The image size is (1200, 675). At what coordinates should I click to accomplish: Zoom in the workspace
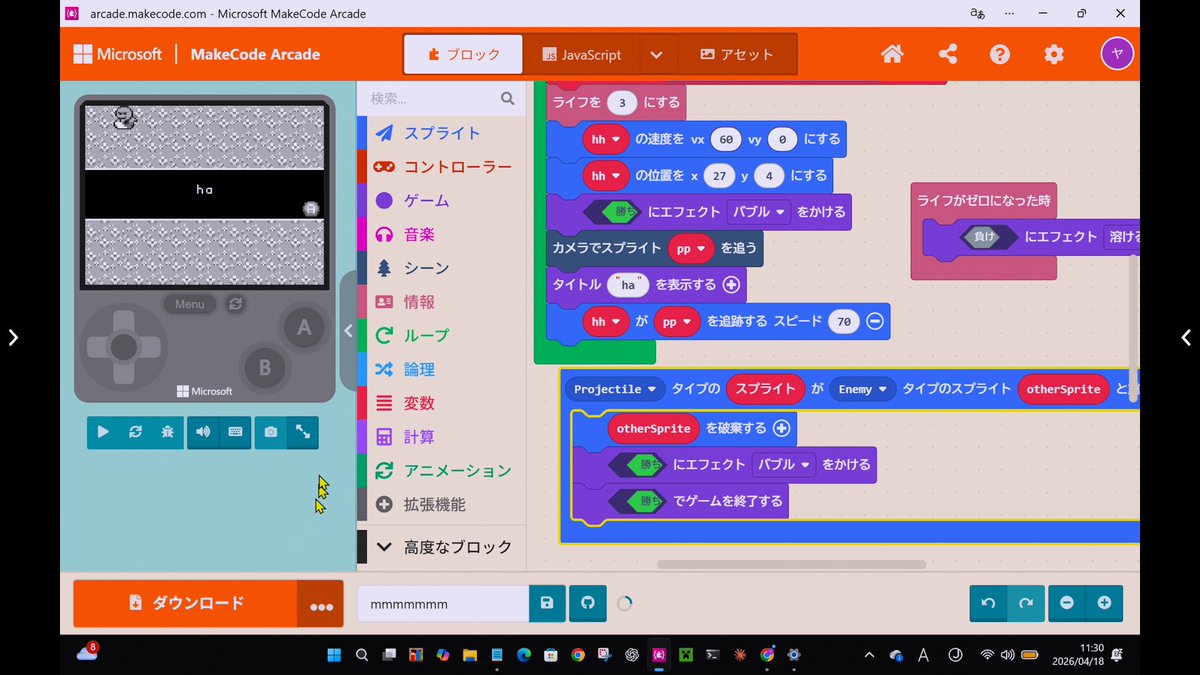[x=1104, y=603]
